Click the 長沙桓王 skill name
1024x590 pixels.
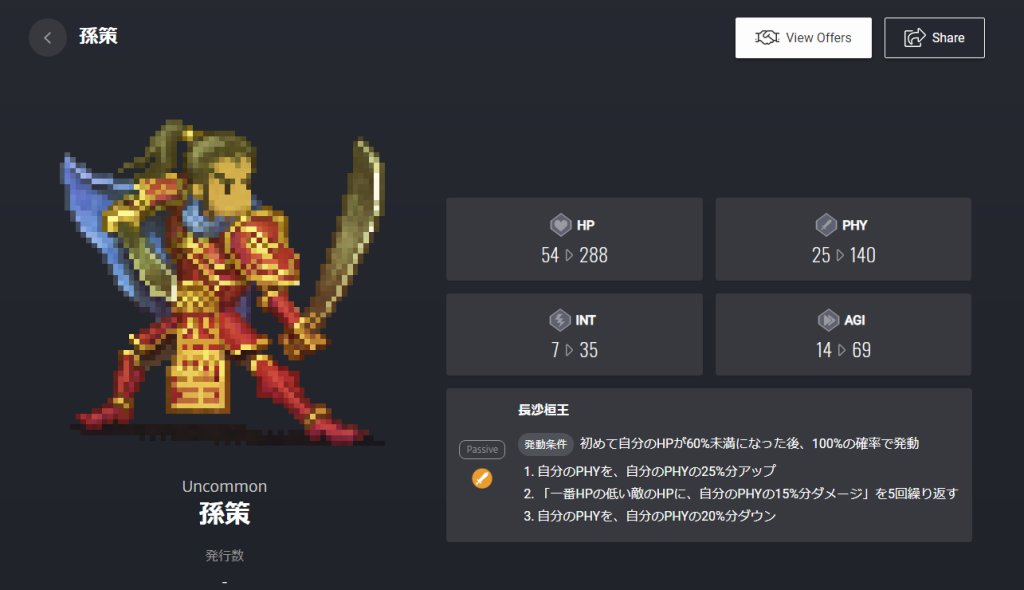tap(543, 410)
